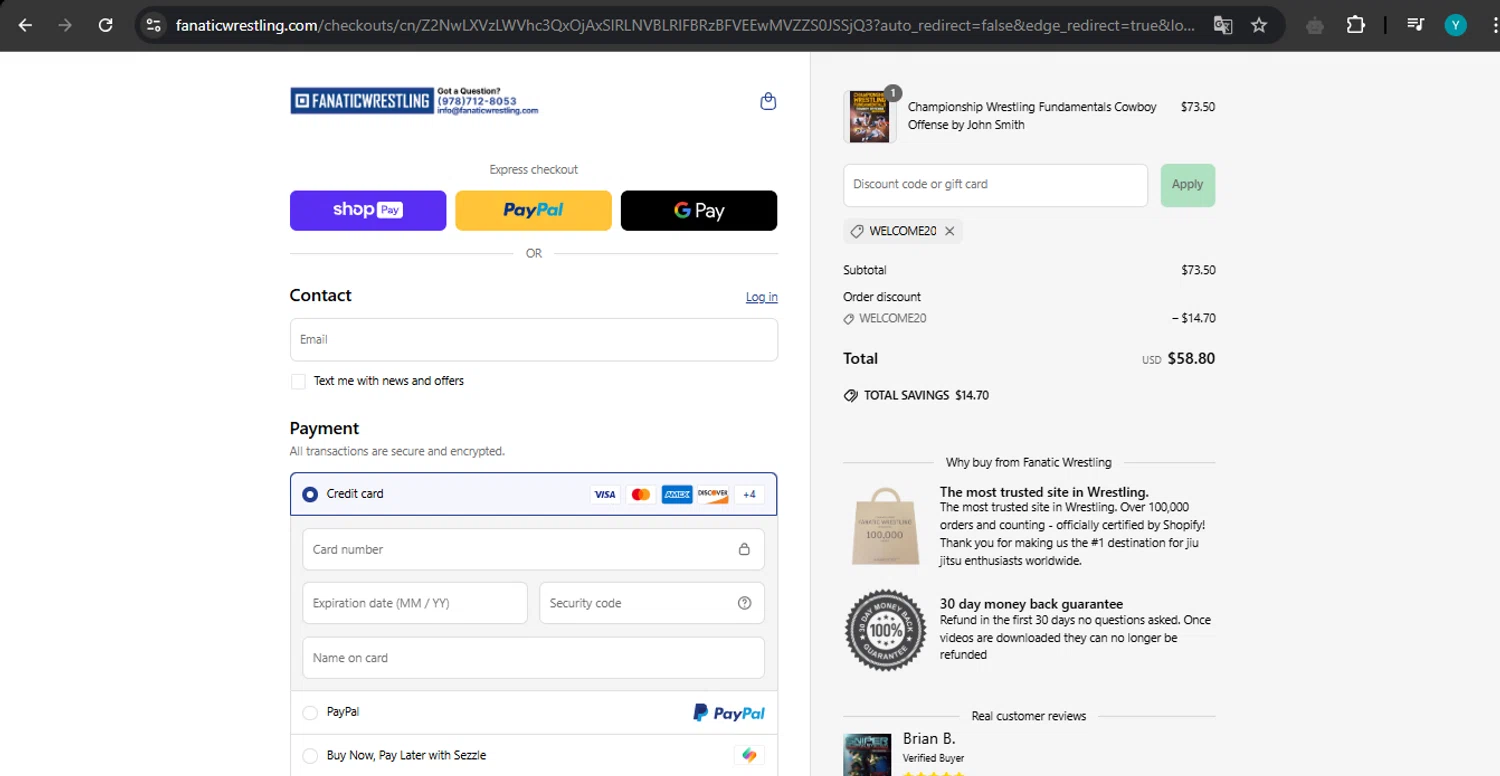1500x776 pixels.
Task: Reload the checkout page
Action: pyautogui.click(x=105, y=25)
